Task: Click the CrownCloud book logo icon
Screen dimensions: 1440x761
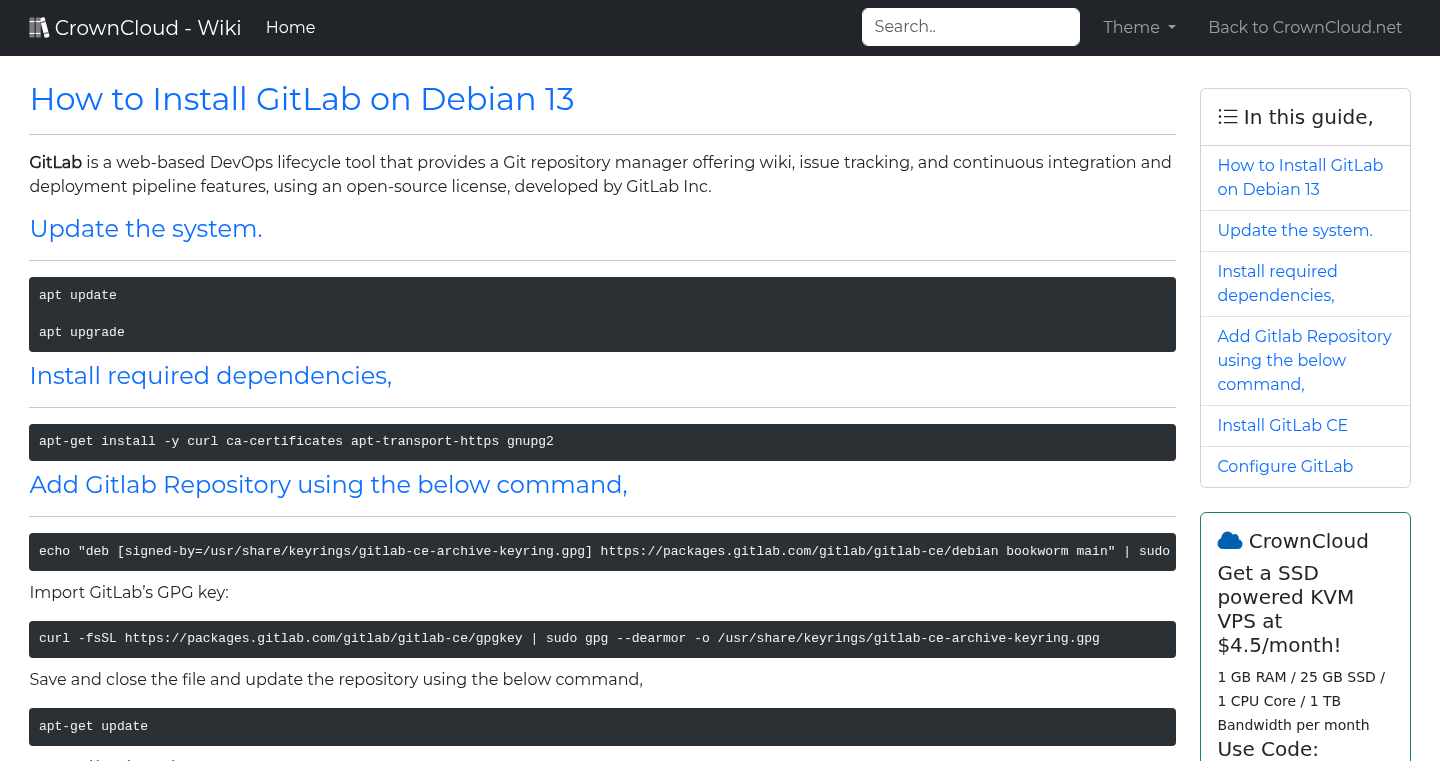Action: [x=39, y=26]
